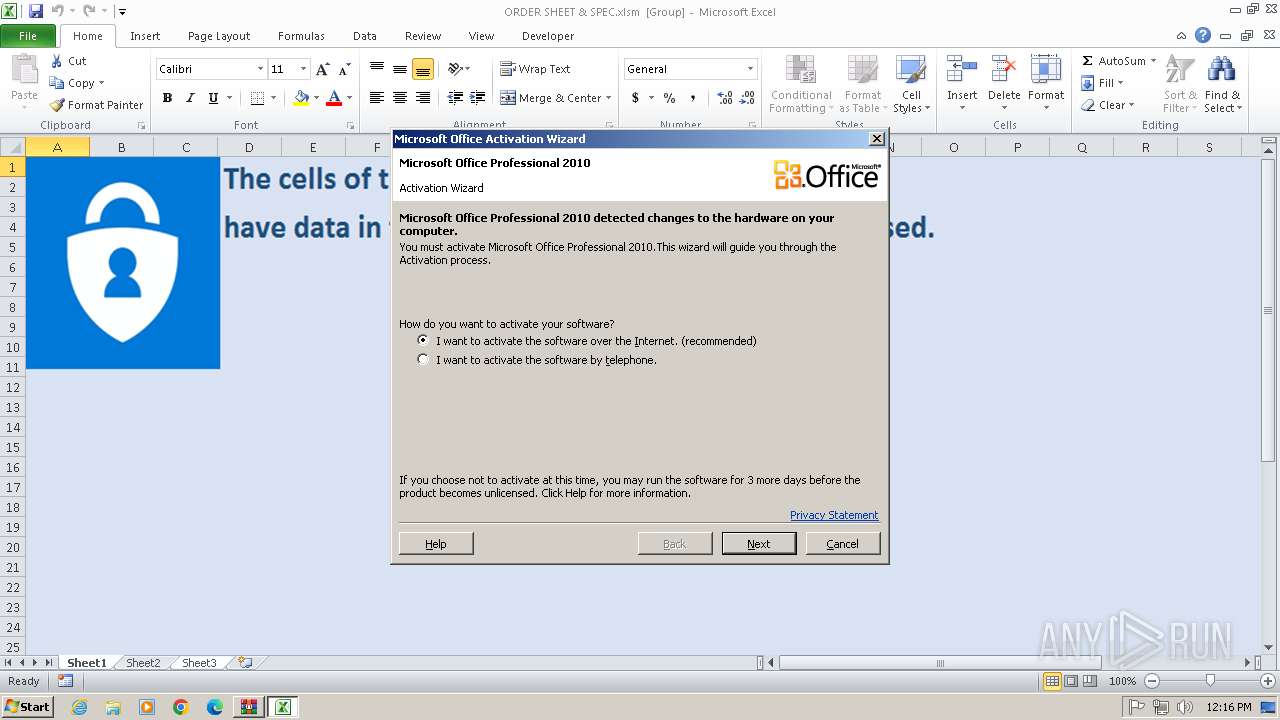
Task: Click Bottom Align icon
Action: [x=423, y=69]
